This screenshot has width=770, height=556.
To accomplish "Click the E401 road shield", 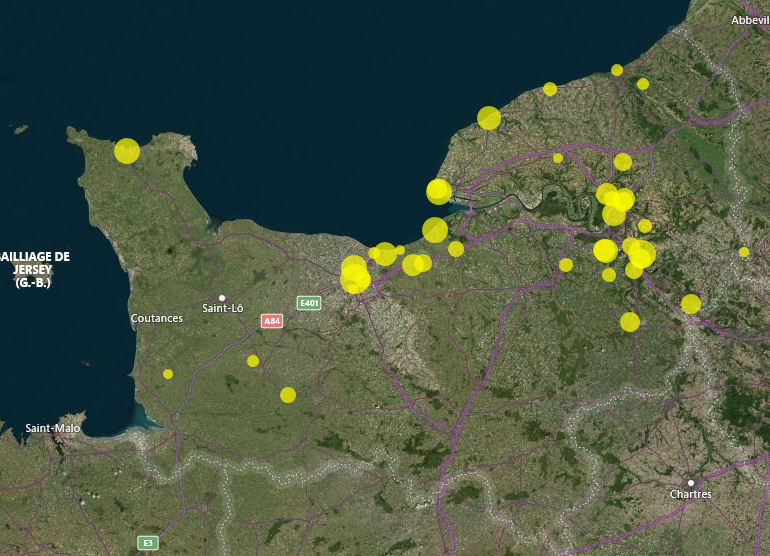I will tap(309, 303).
